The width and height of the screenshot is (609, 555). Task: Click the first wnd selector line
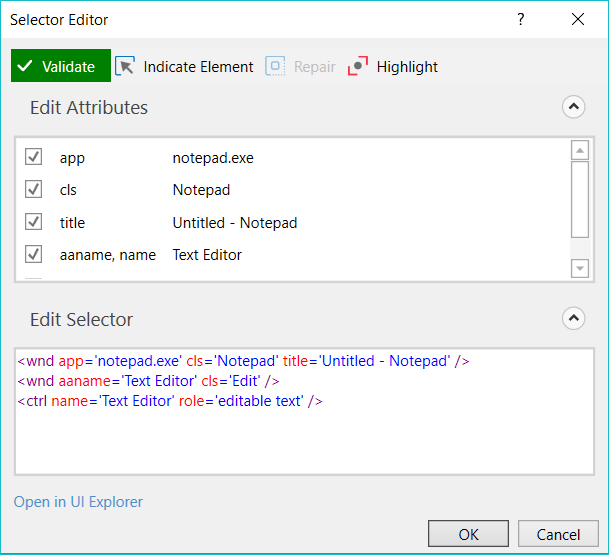click(243, 361)
